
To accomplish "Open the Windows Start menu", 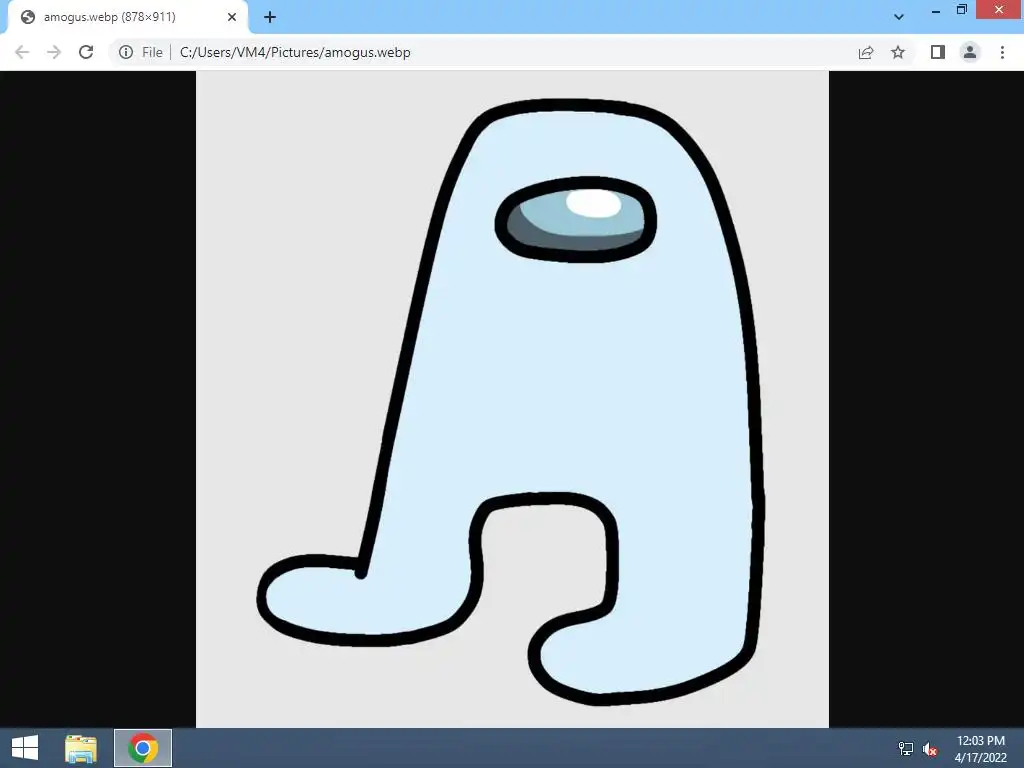I will [25, 748].
